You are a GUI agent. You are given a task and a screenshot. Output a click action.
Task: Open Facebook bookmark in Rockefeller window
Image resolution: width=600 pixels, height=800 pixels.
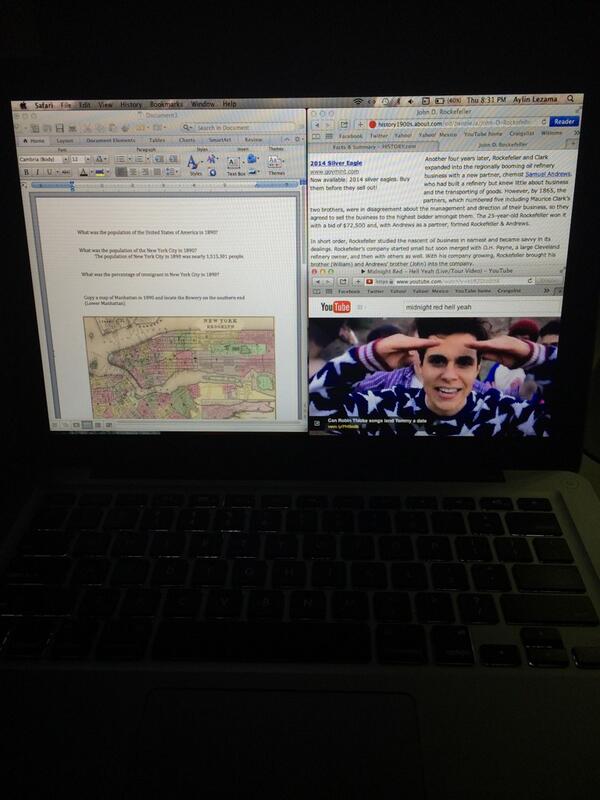[x=351, y=136]
